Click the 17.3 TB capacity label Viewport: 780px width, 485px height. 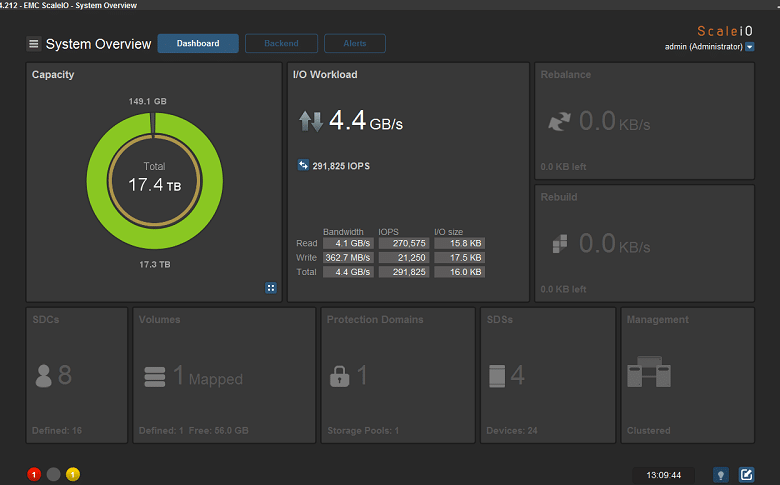155,265
